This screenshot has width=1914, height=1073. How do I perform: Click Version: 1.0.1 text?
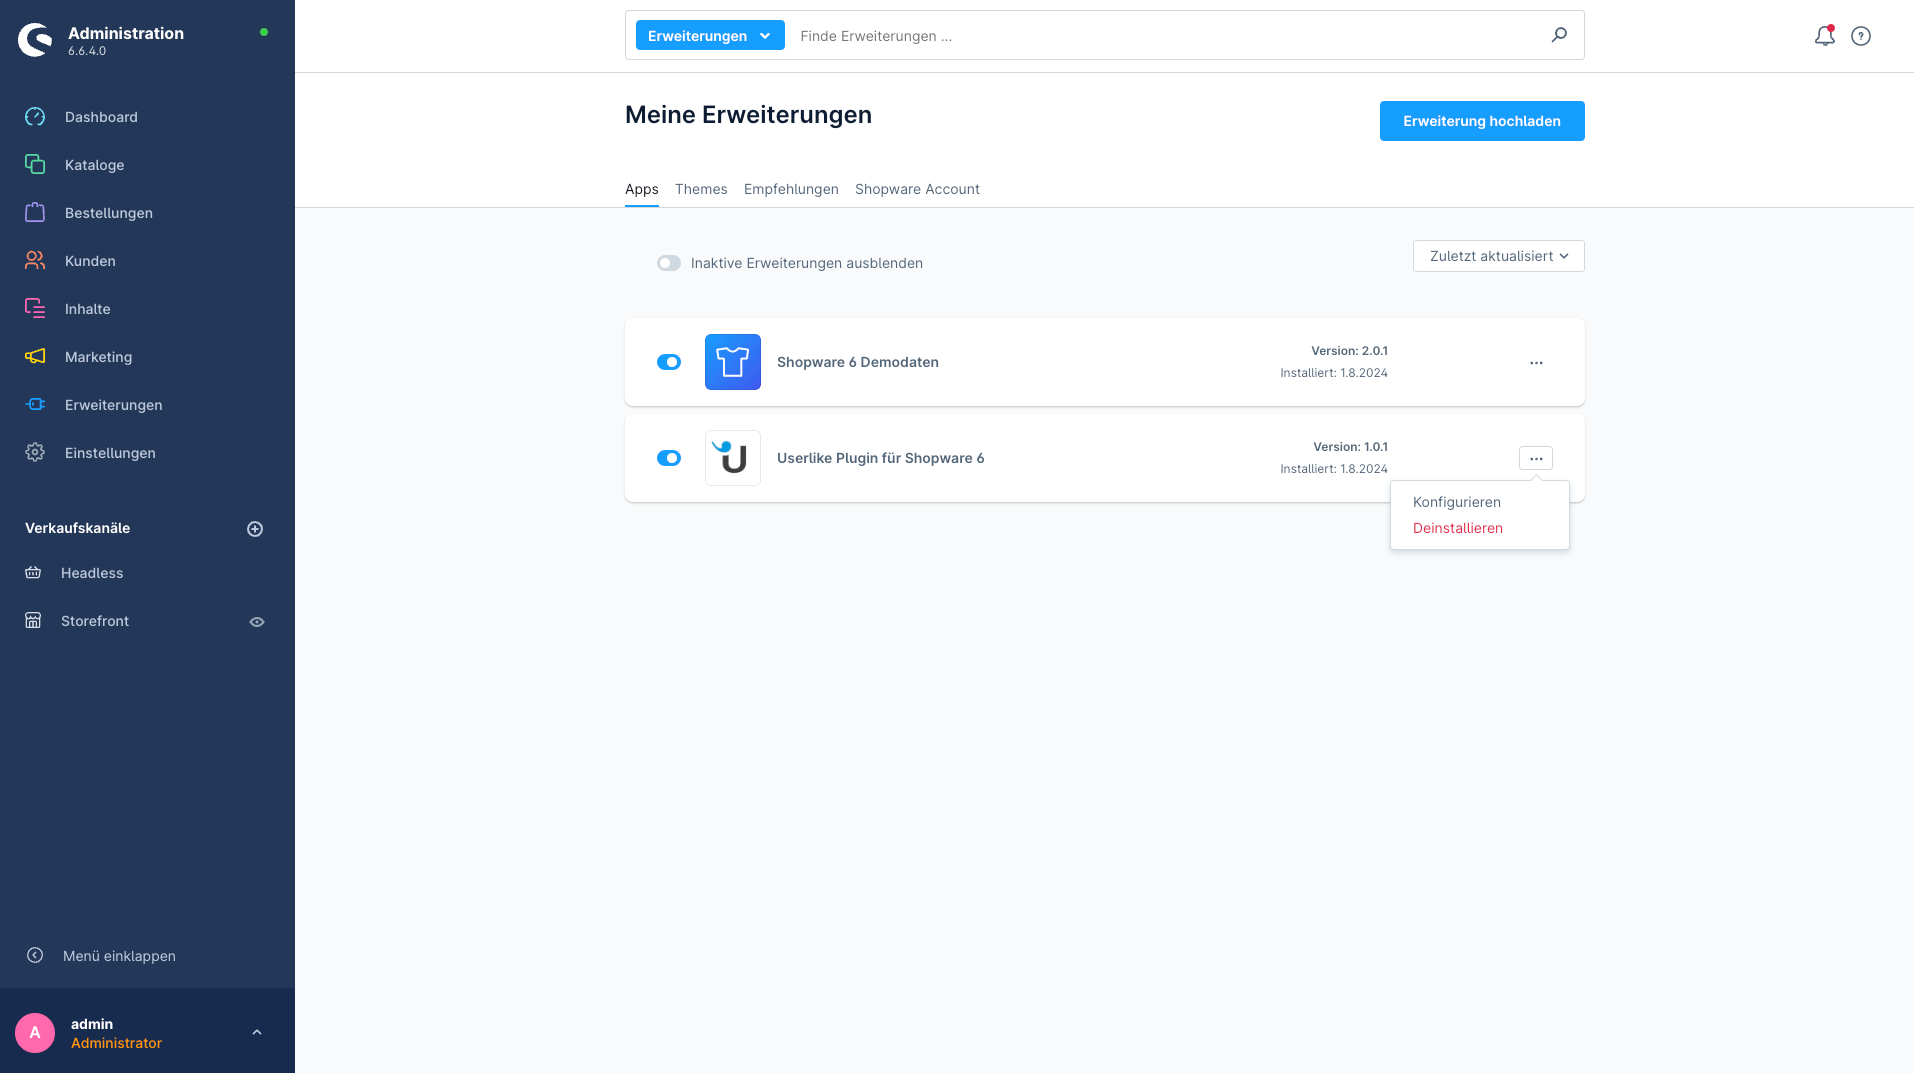point(1350,447)
